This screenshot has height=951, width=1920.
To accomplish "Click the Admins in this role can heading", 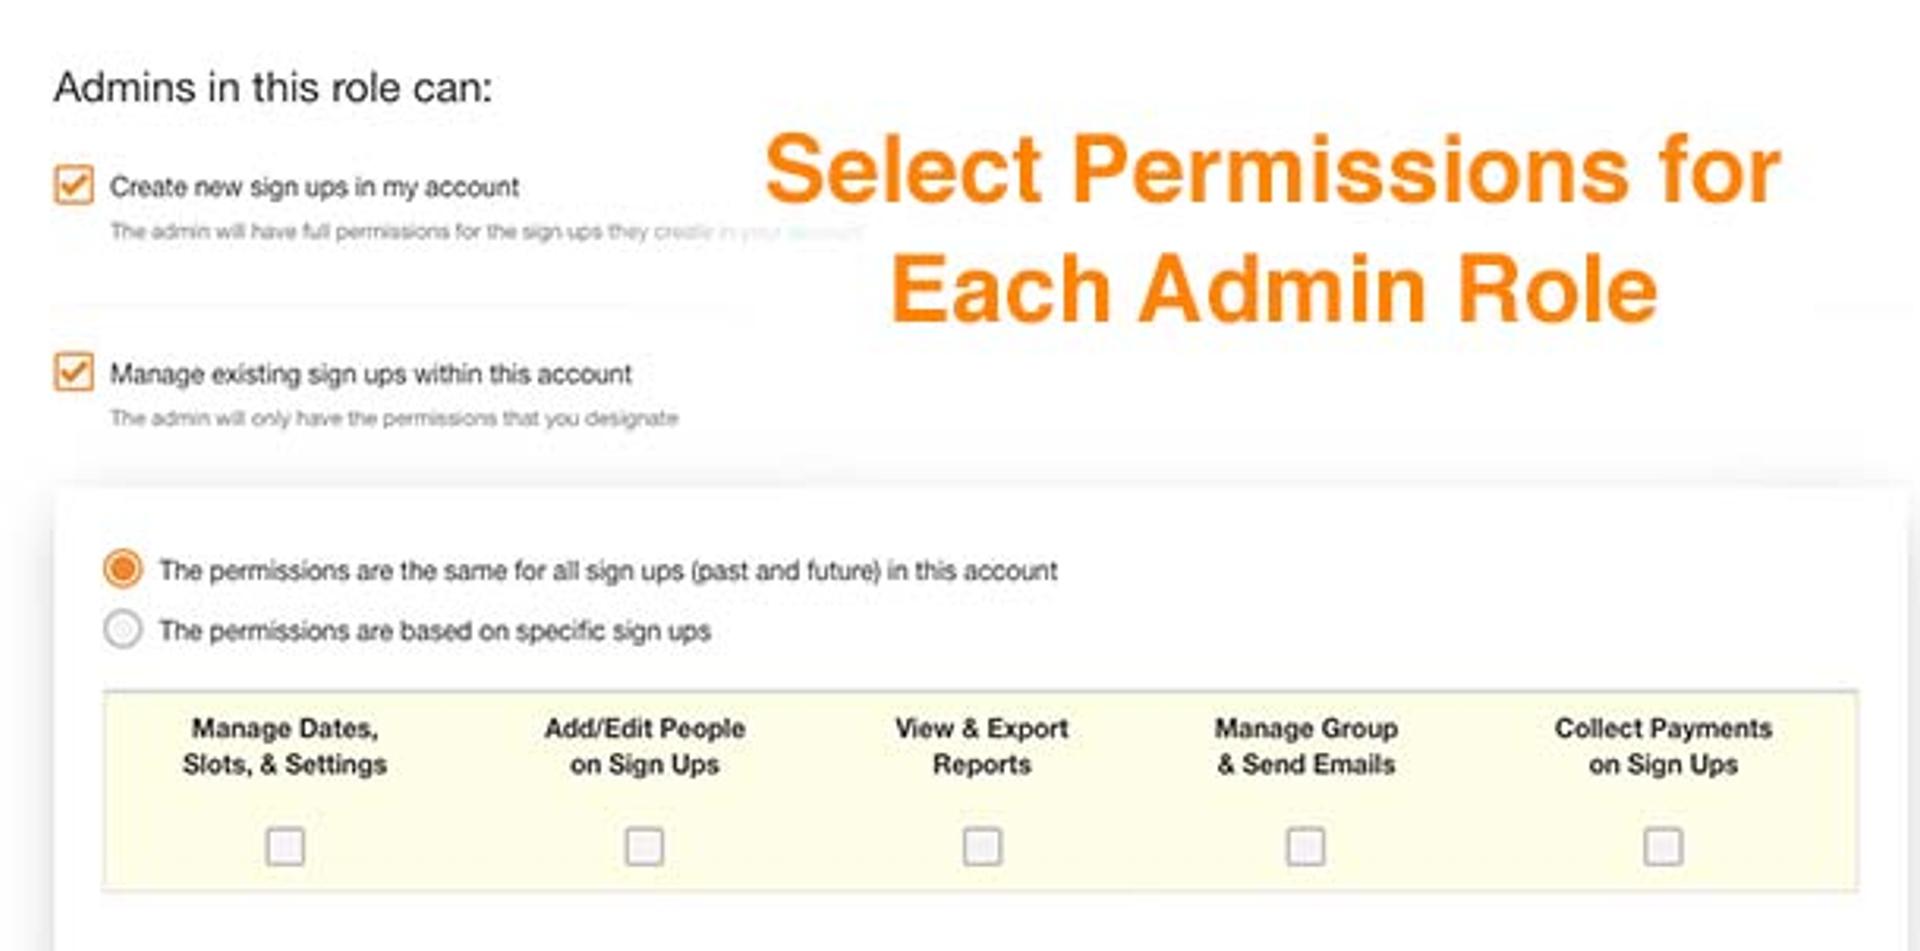I will click(x=273, y=87).
